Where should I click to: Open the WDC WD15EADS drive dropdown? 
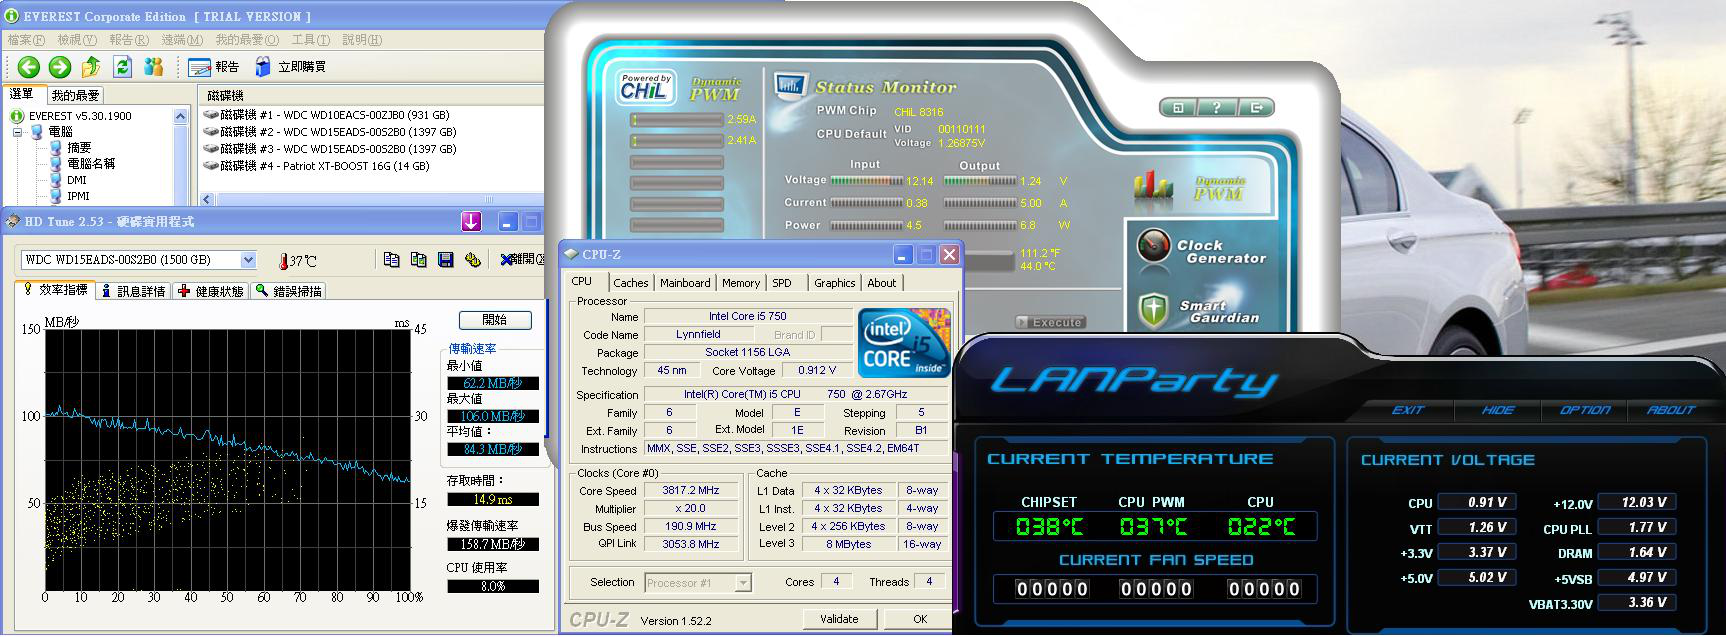pyautogui.click(x=248, y=260)
